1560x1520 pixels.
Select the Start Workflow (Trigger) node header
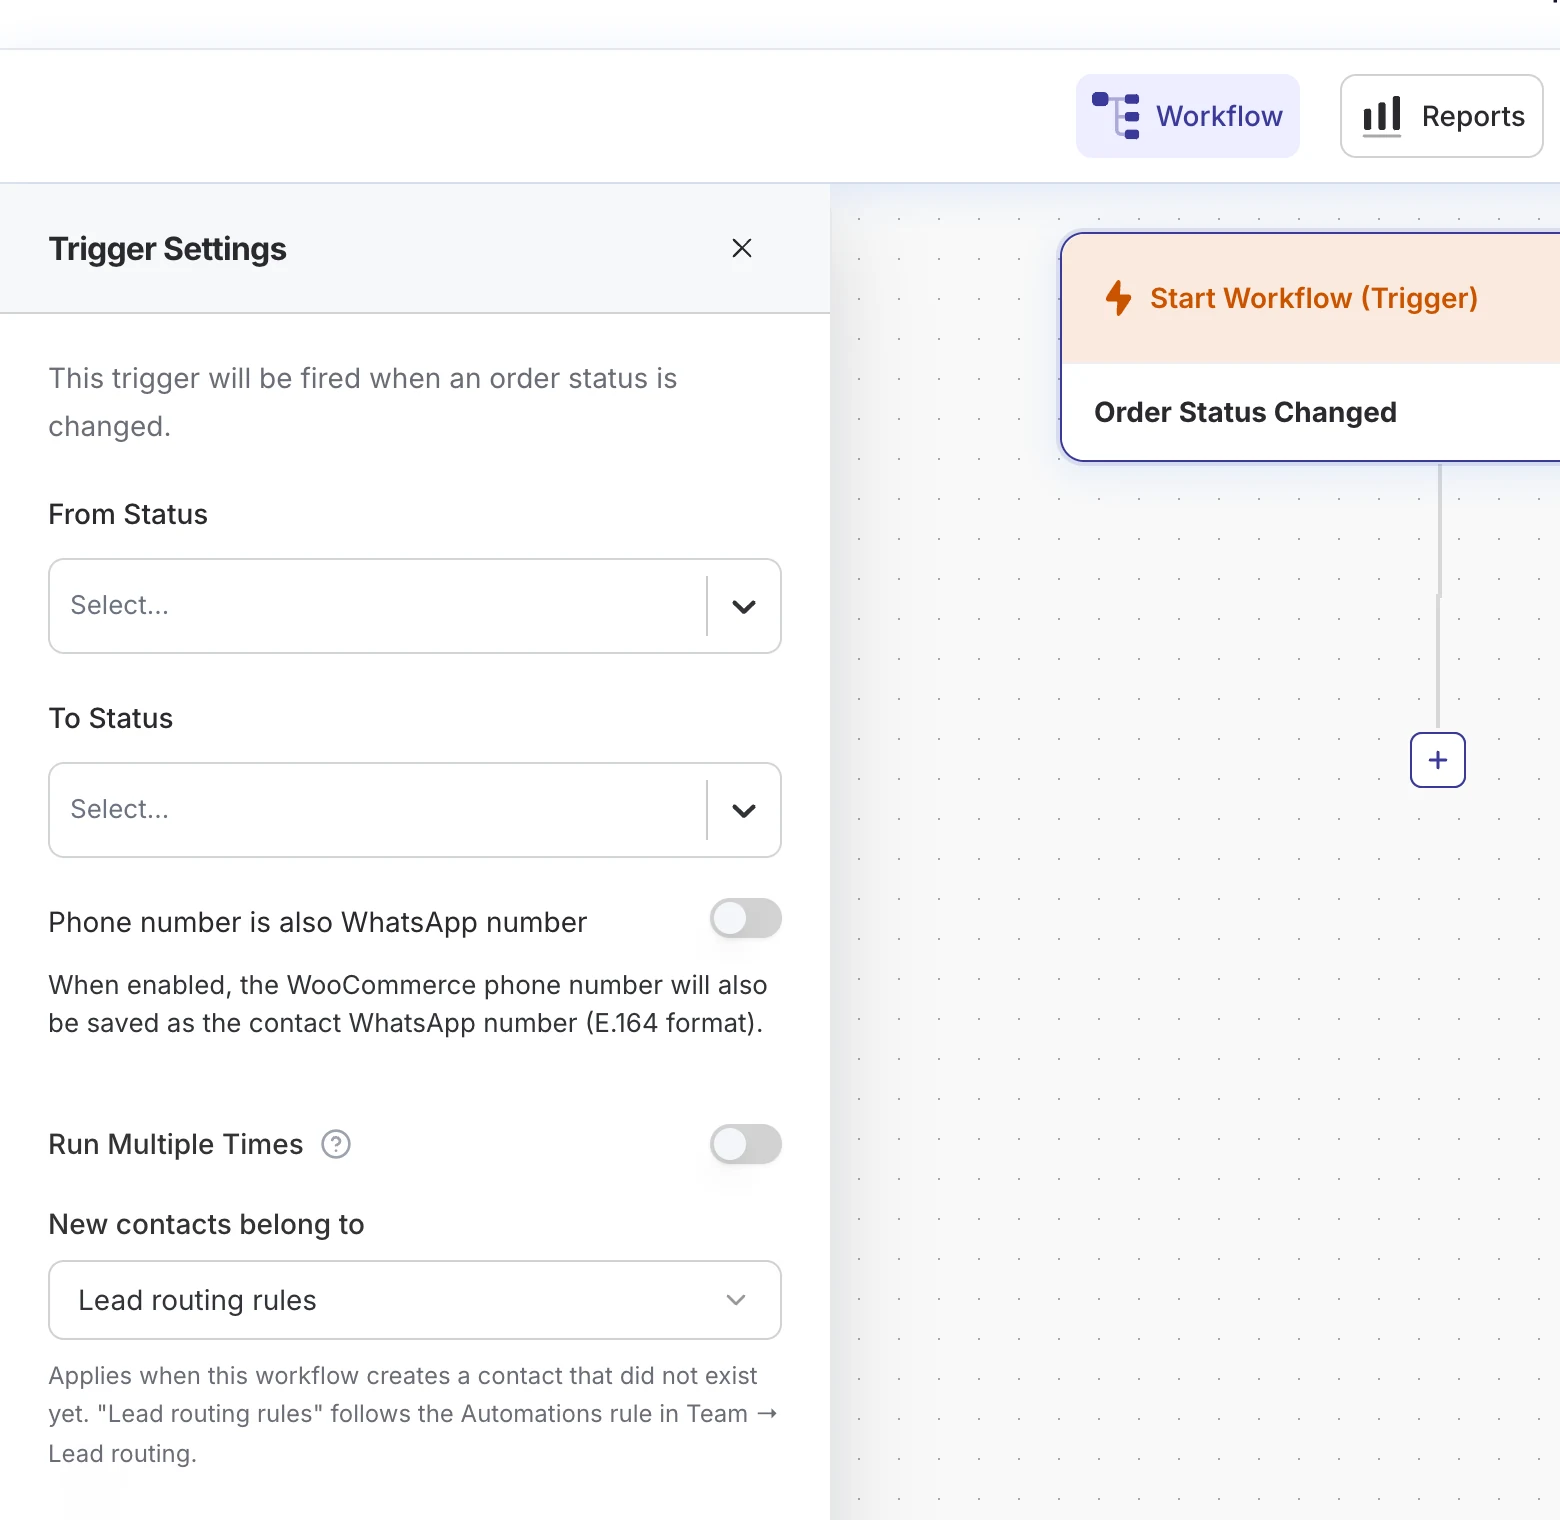point(1311,298)
